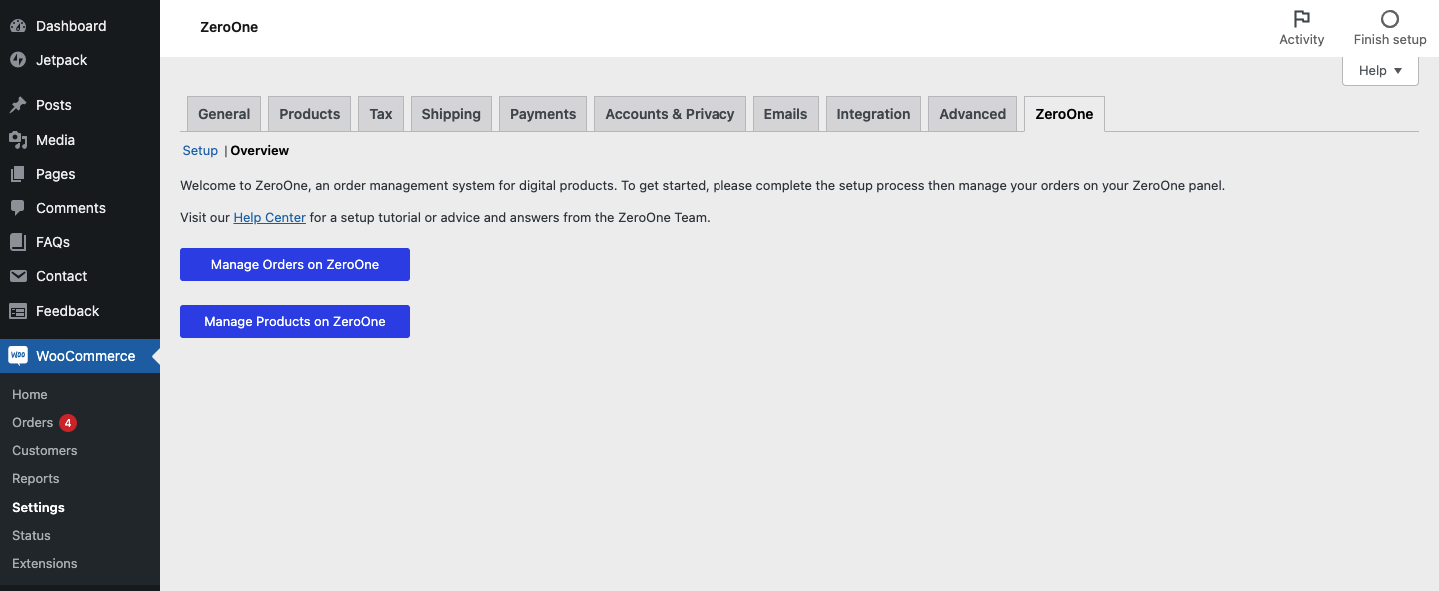
Task: Open the Accounts & Privacy tab
Action: [x=670, y=114]
